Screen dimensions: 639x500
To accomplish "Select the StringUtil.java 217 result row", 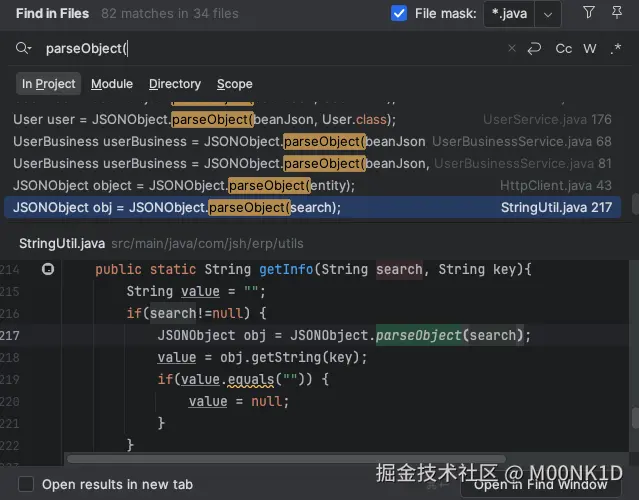I will click(313, 207).
